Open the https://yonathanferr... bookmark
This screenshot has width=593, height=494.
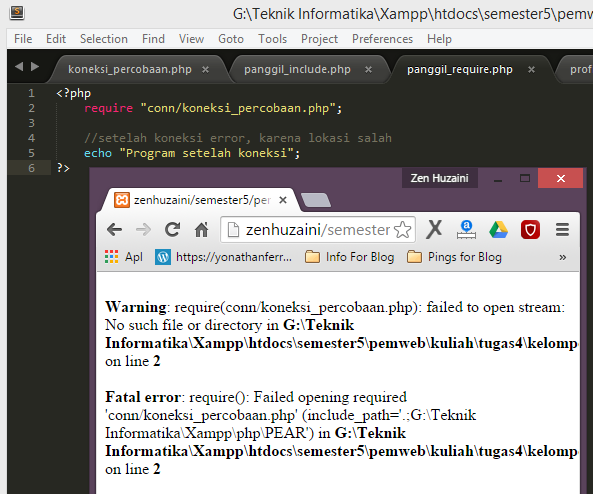(x=224, y=257)
